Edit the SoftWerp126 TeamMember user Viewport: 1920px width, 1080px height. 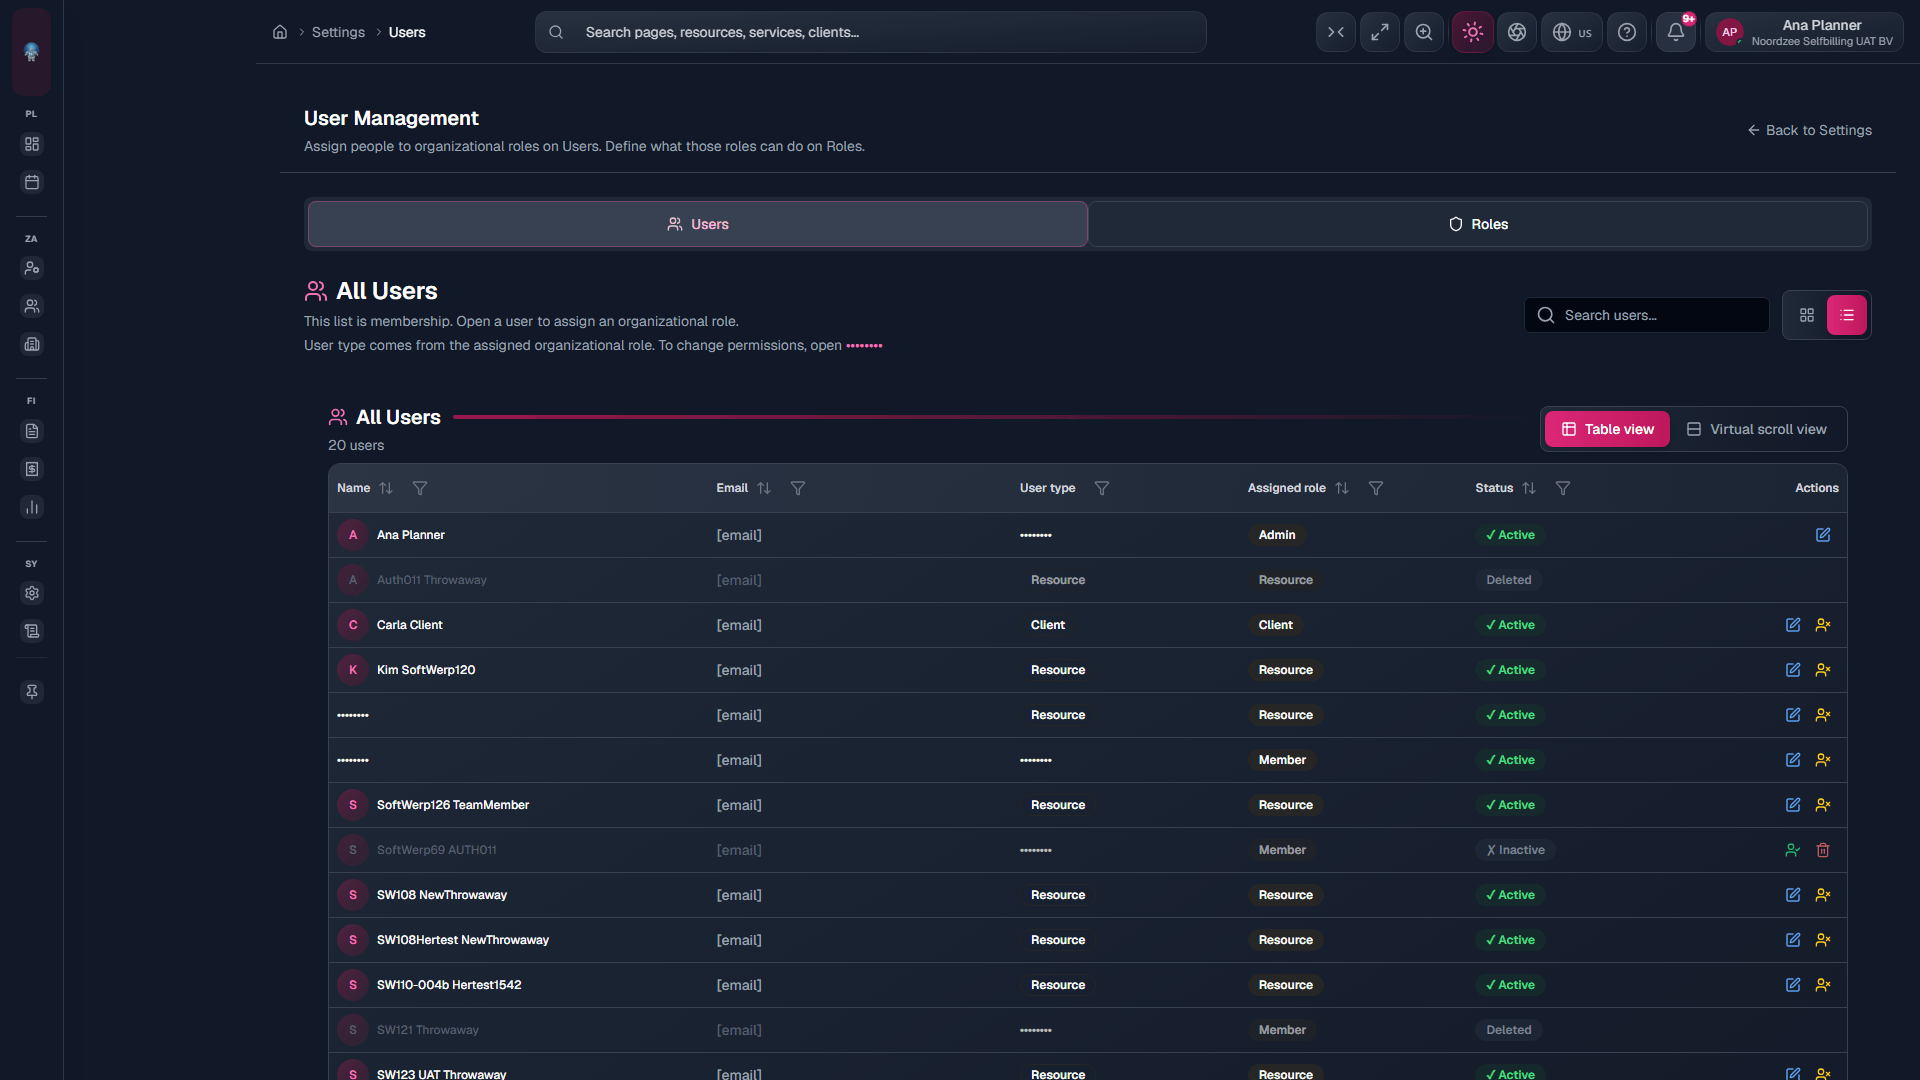pos(1793,805)
